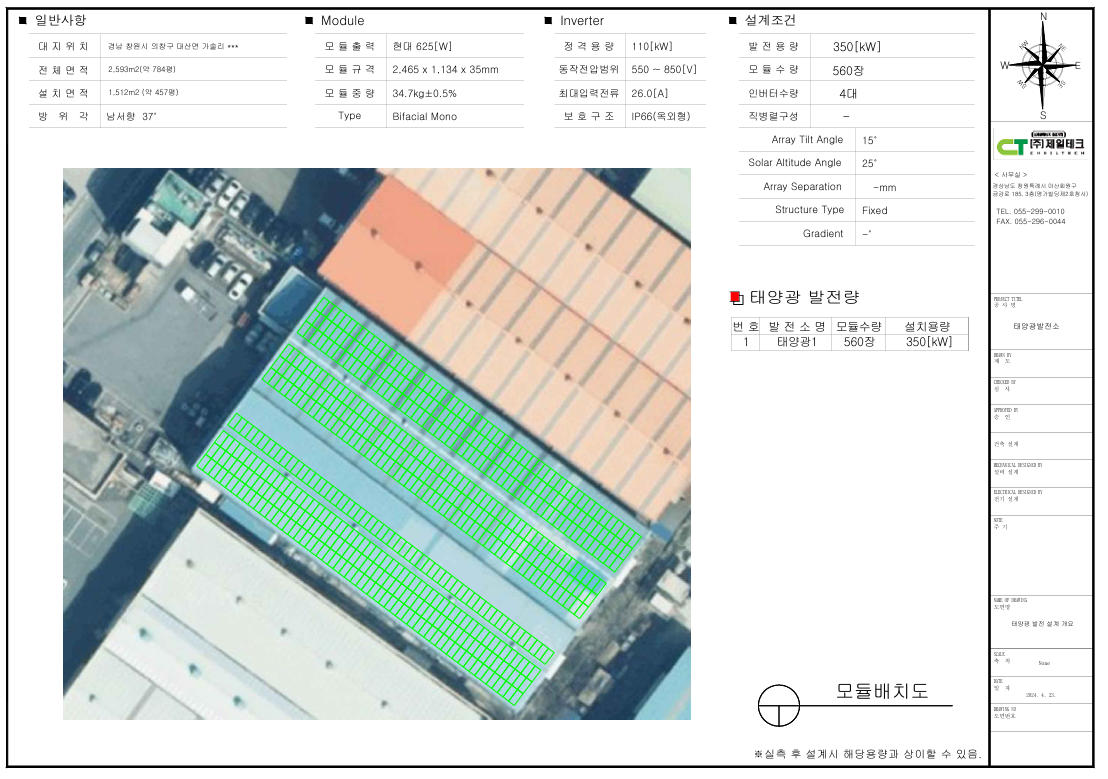1108x779 pixels.
Task: Click the 모듈배치도 drawing title
Action: pos(882,691)
